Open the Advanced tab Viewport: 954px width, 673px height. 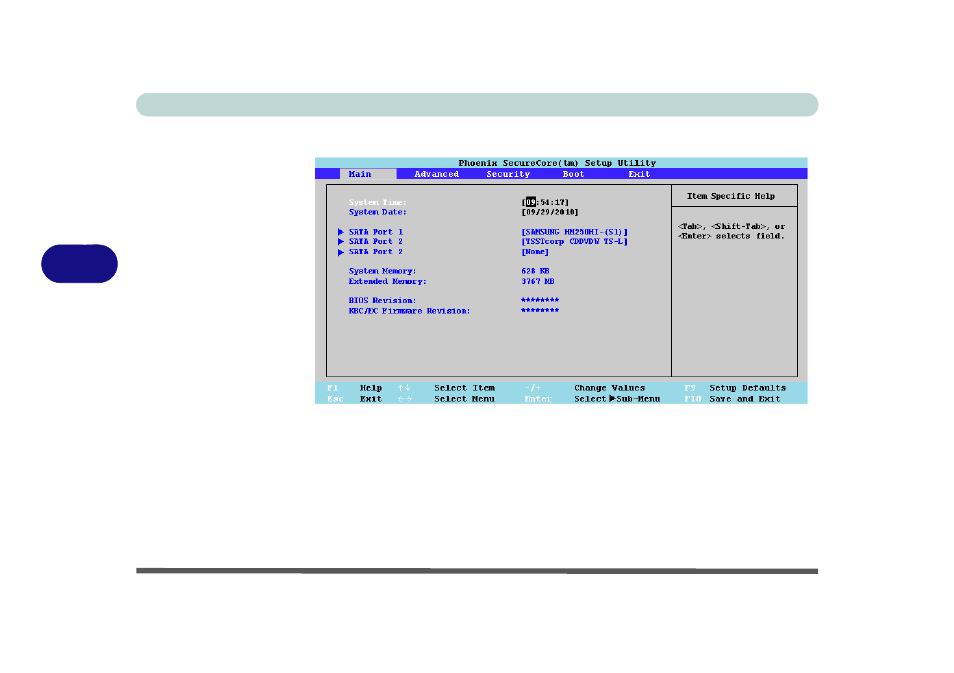[x=436, y=174]
